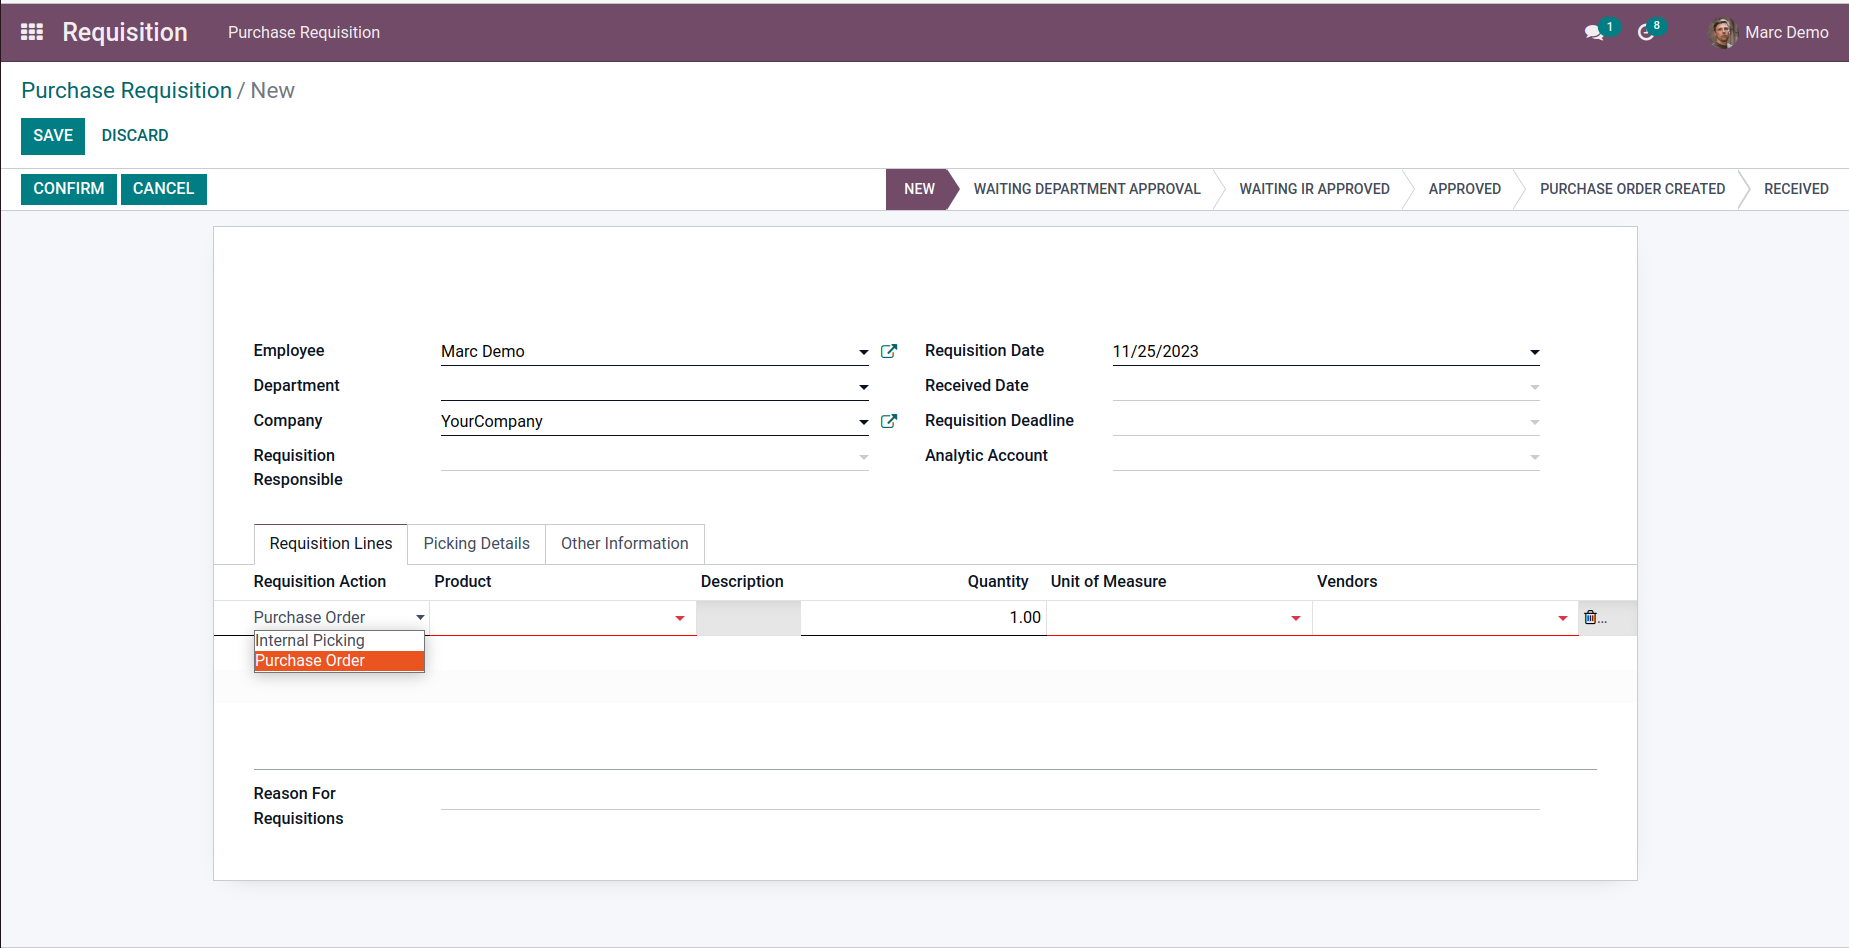Discard changes with DISCARD button
Image resolution: width=1849 pixels, height=948 pixels.
tap(135, 136)
